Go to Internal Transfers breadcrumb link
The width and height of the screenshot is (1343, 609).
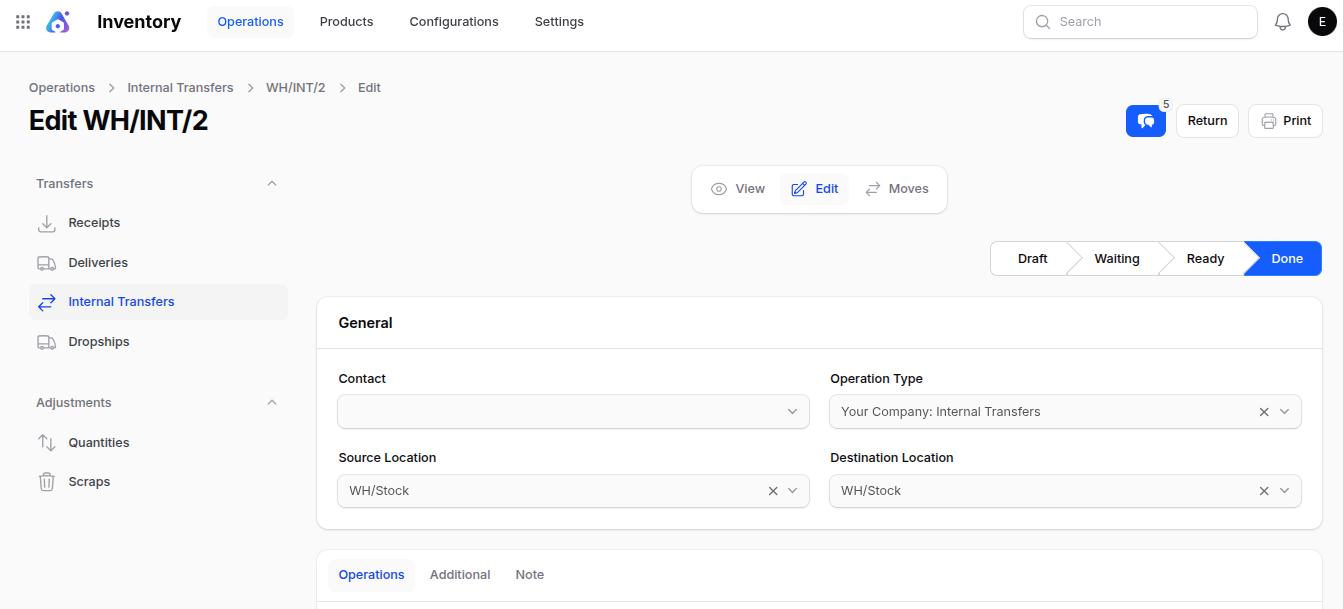click(180, 88)
